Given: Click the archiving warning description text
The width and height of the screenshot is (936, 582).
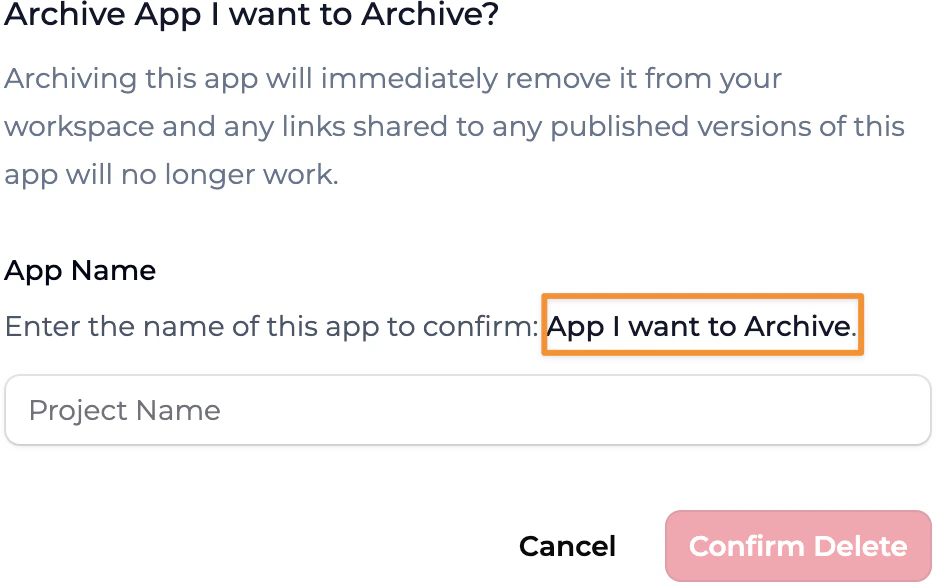Looking at the screenshot, I should (x=455, y=126).
